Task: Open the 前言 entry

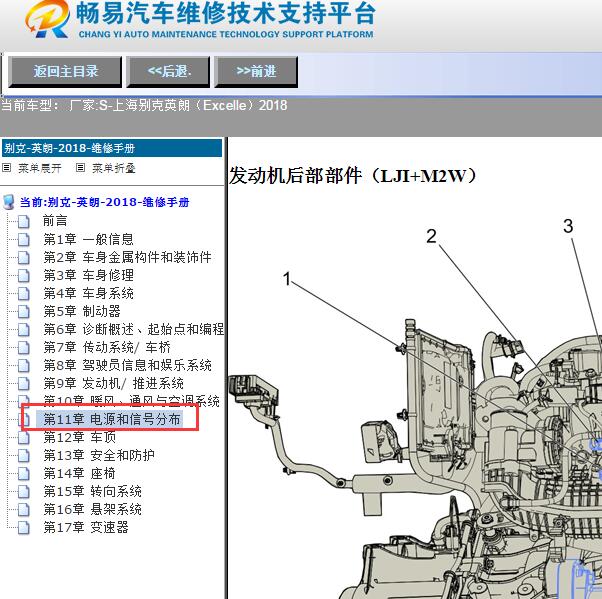Action: tap(55, 221)
